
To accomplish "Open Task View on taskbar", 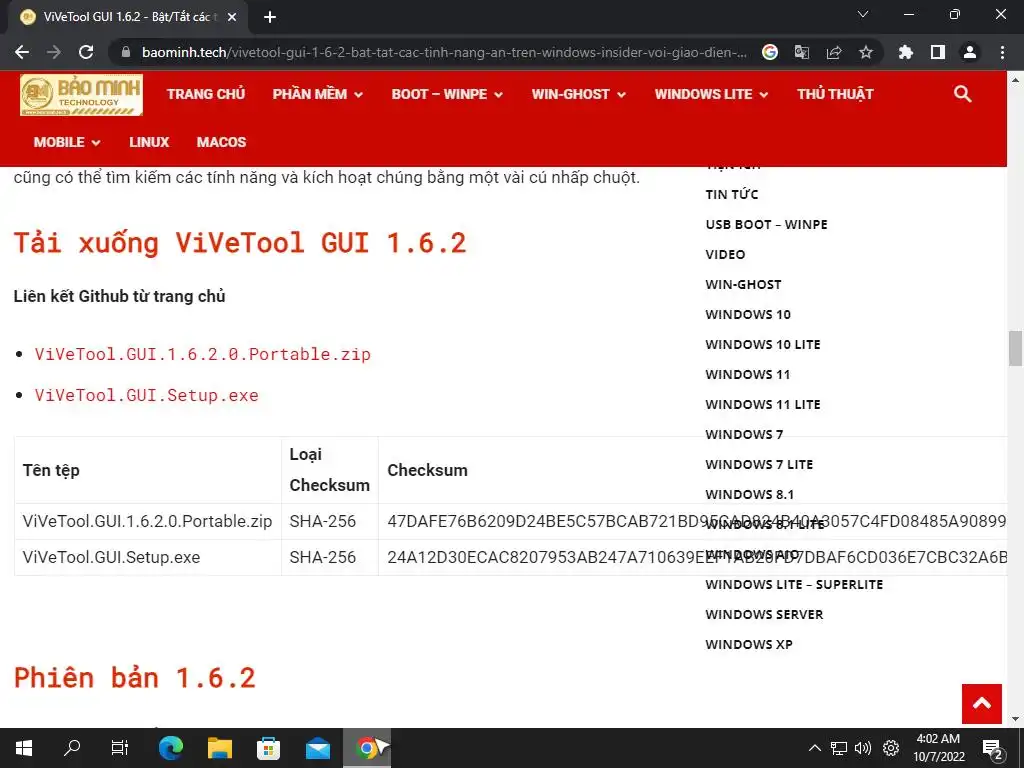I will click(120, 748).
